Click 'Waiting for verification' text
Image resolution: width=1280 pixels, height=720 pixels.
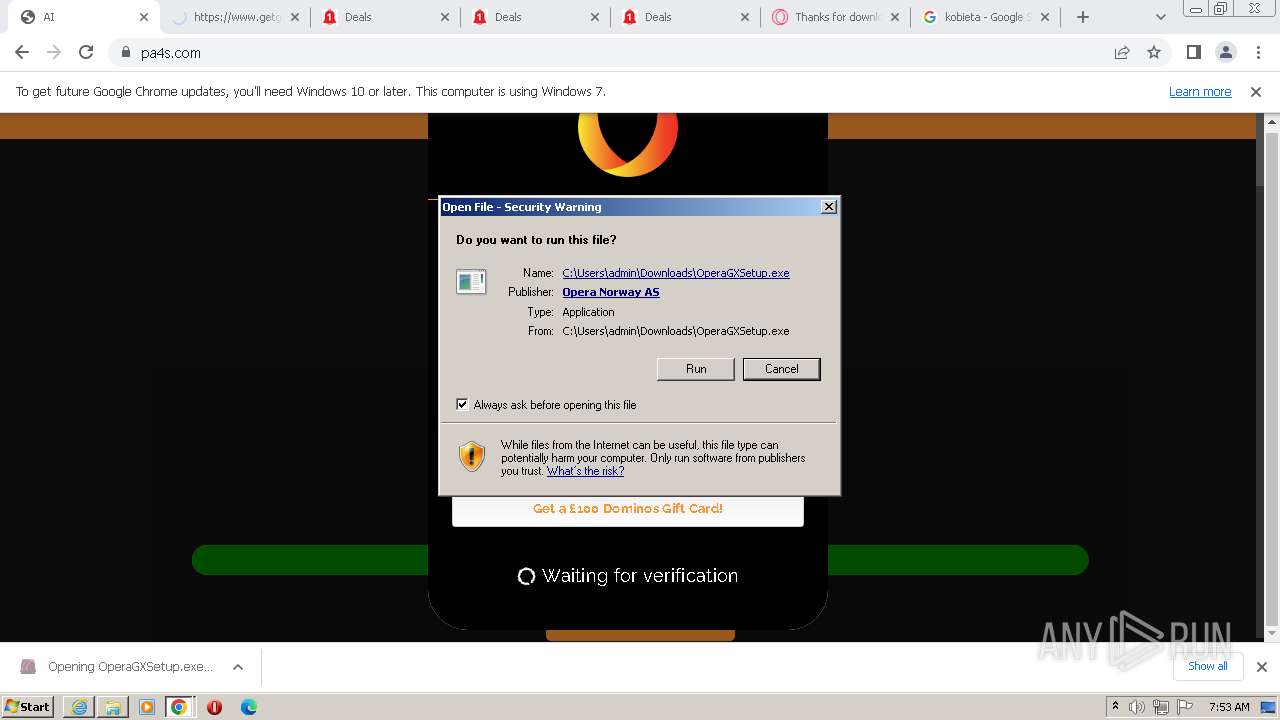pyautogui.click(x=640, y=576)
